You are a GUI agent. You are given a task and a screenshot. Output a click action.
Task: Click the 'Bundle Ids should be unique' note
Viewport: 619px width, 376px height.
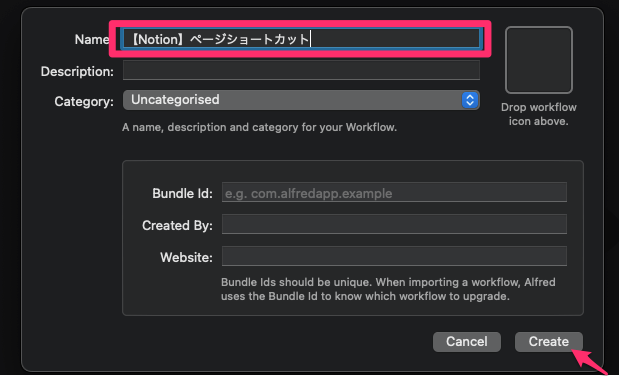tap(388, 289)
